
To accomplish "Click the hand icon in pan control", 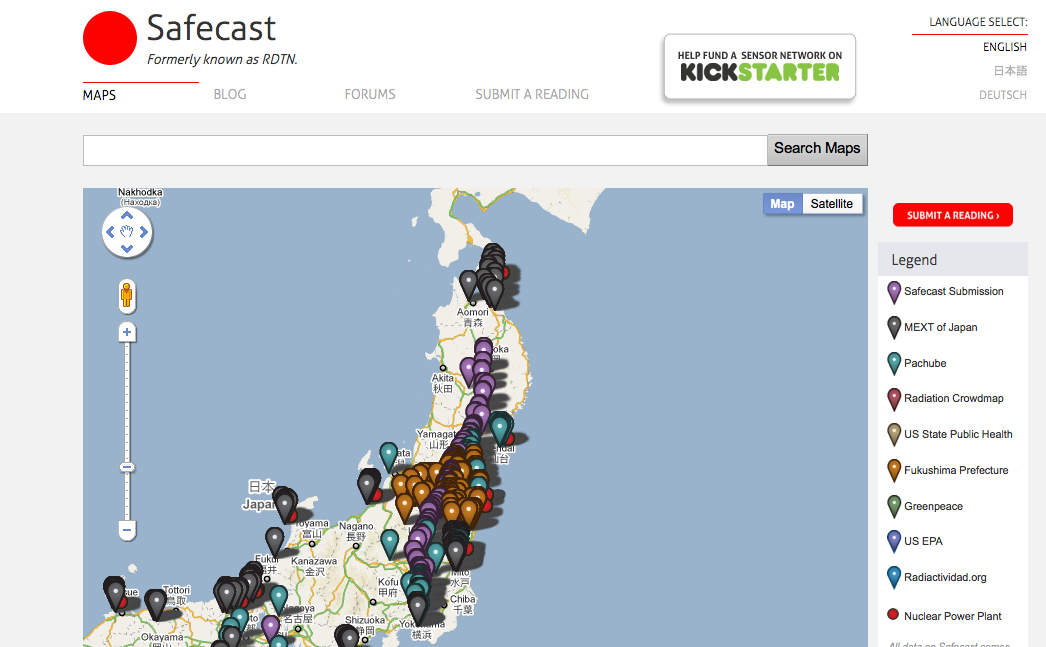I will tap(127, 232).
